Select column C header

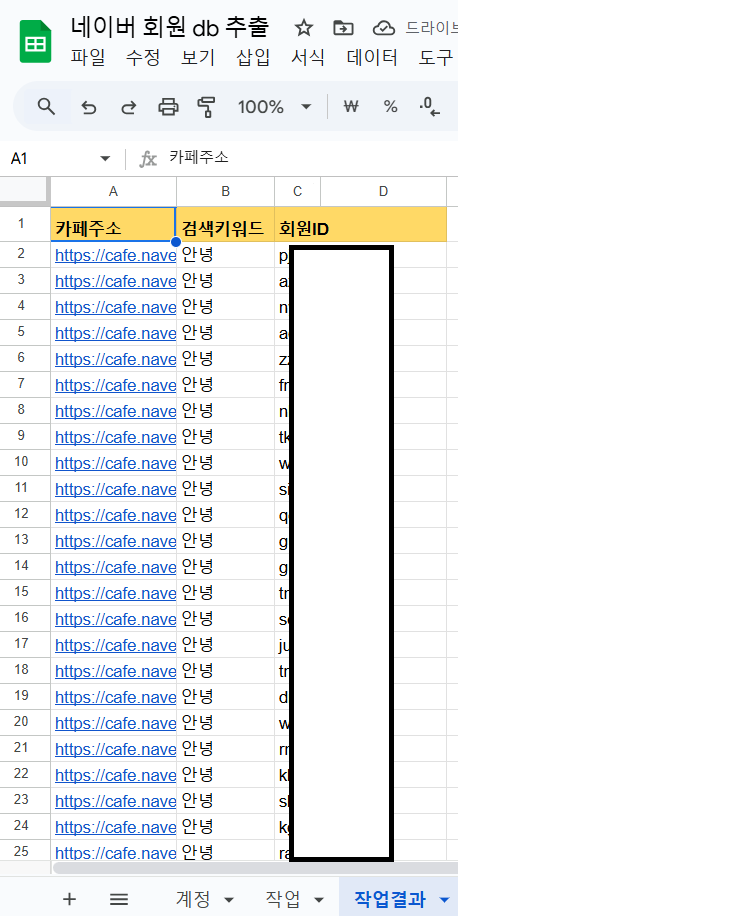297,192
